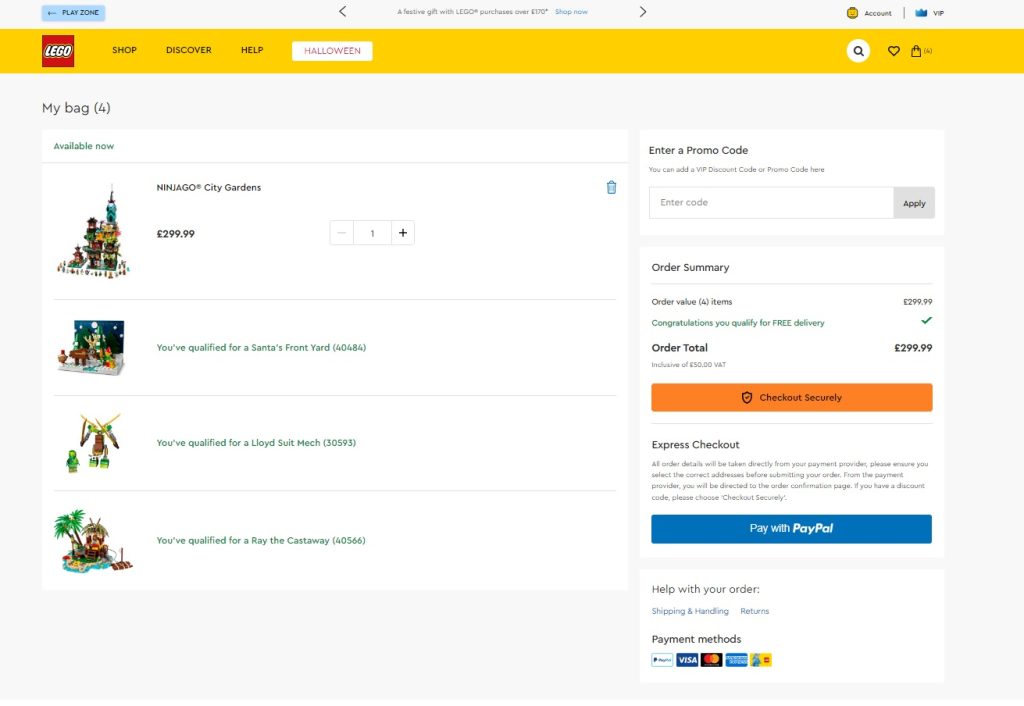Increase quantity with the plus button

(403, 233)
